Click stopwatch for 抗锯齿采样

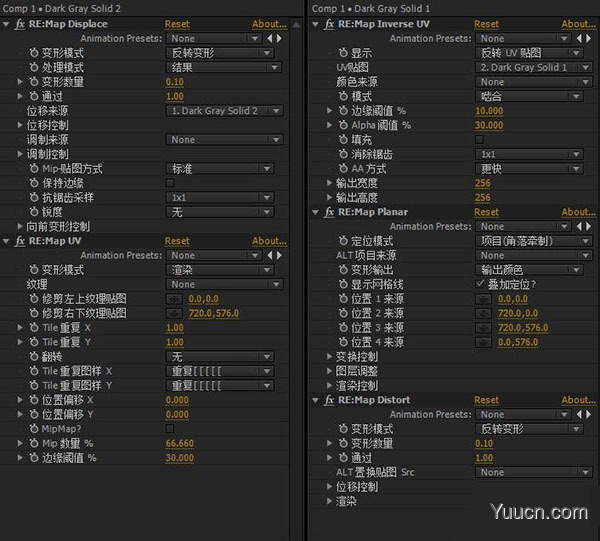click(x=34, y=197)
